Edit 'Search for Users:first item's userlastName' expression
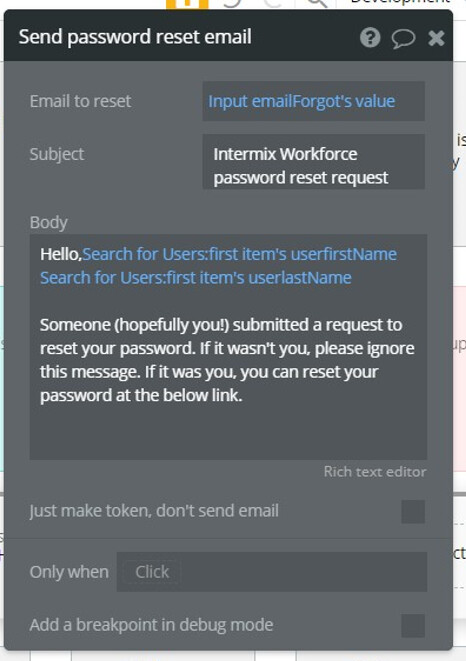The width and height of the screenshot is (466, 661). click(196, 278)
